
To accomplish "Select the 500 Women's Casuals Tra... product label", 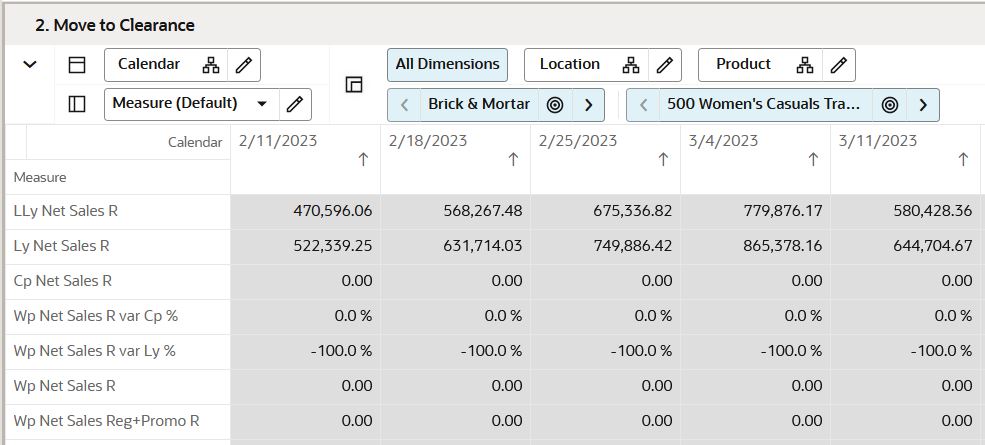I will point(763,104).
